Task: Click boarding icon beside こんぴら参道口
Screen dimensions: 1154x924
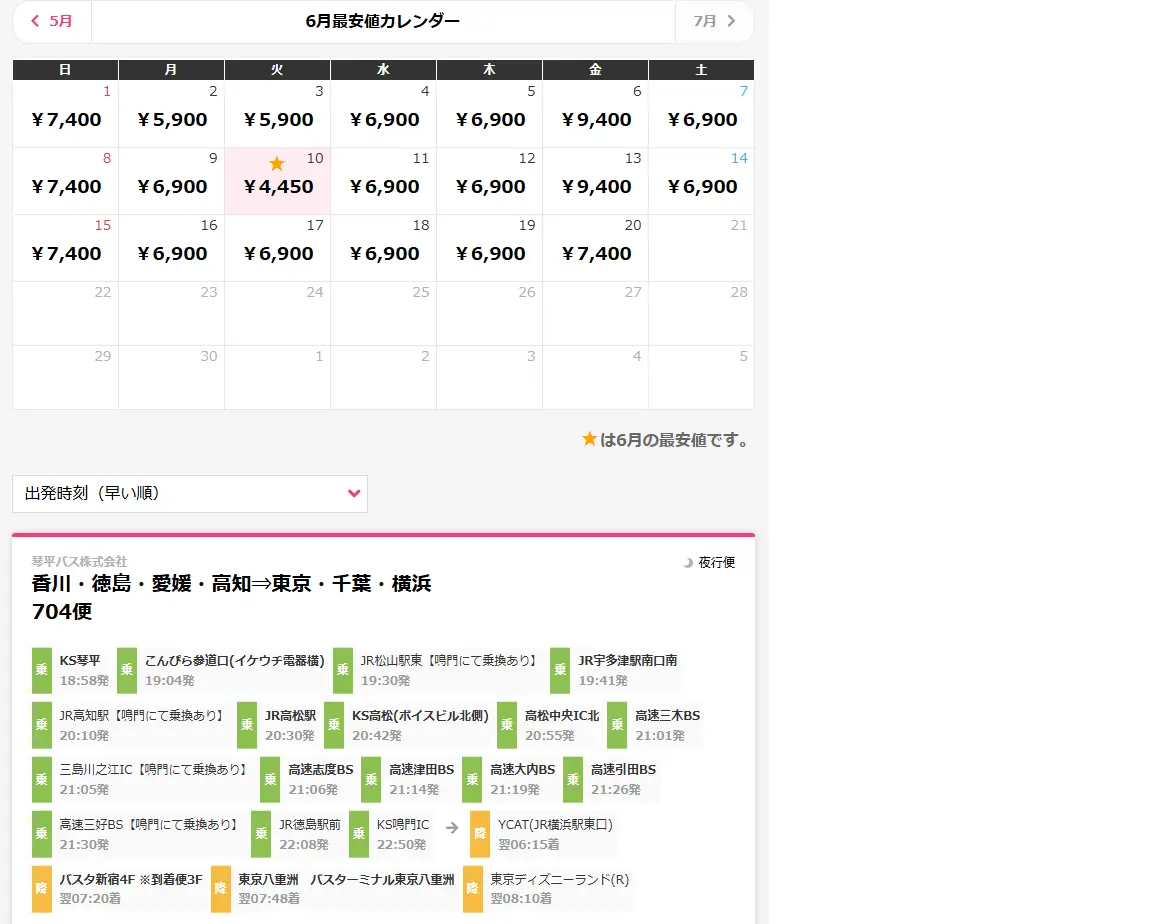Action: [127, 670]
